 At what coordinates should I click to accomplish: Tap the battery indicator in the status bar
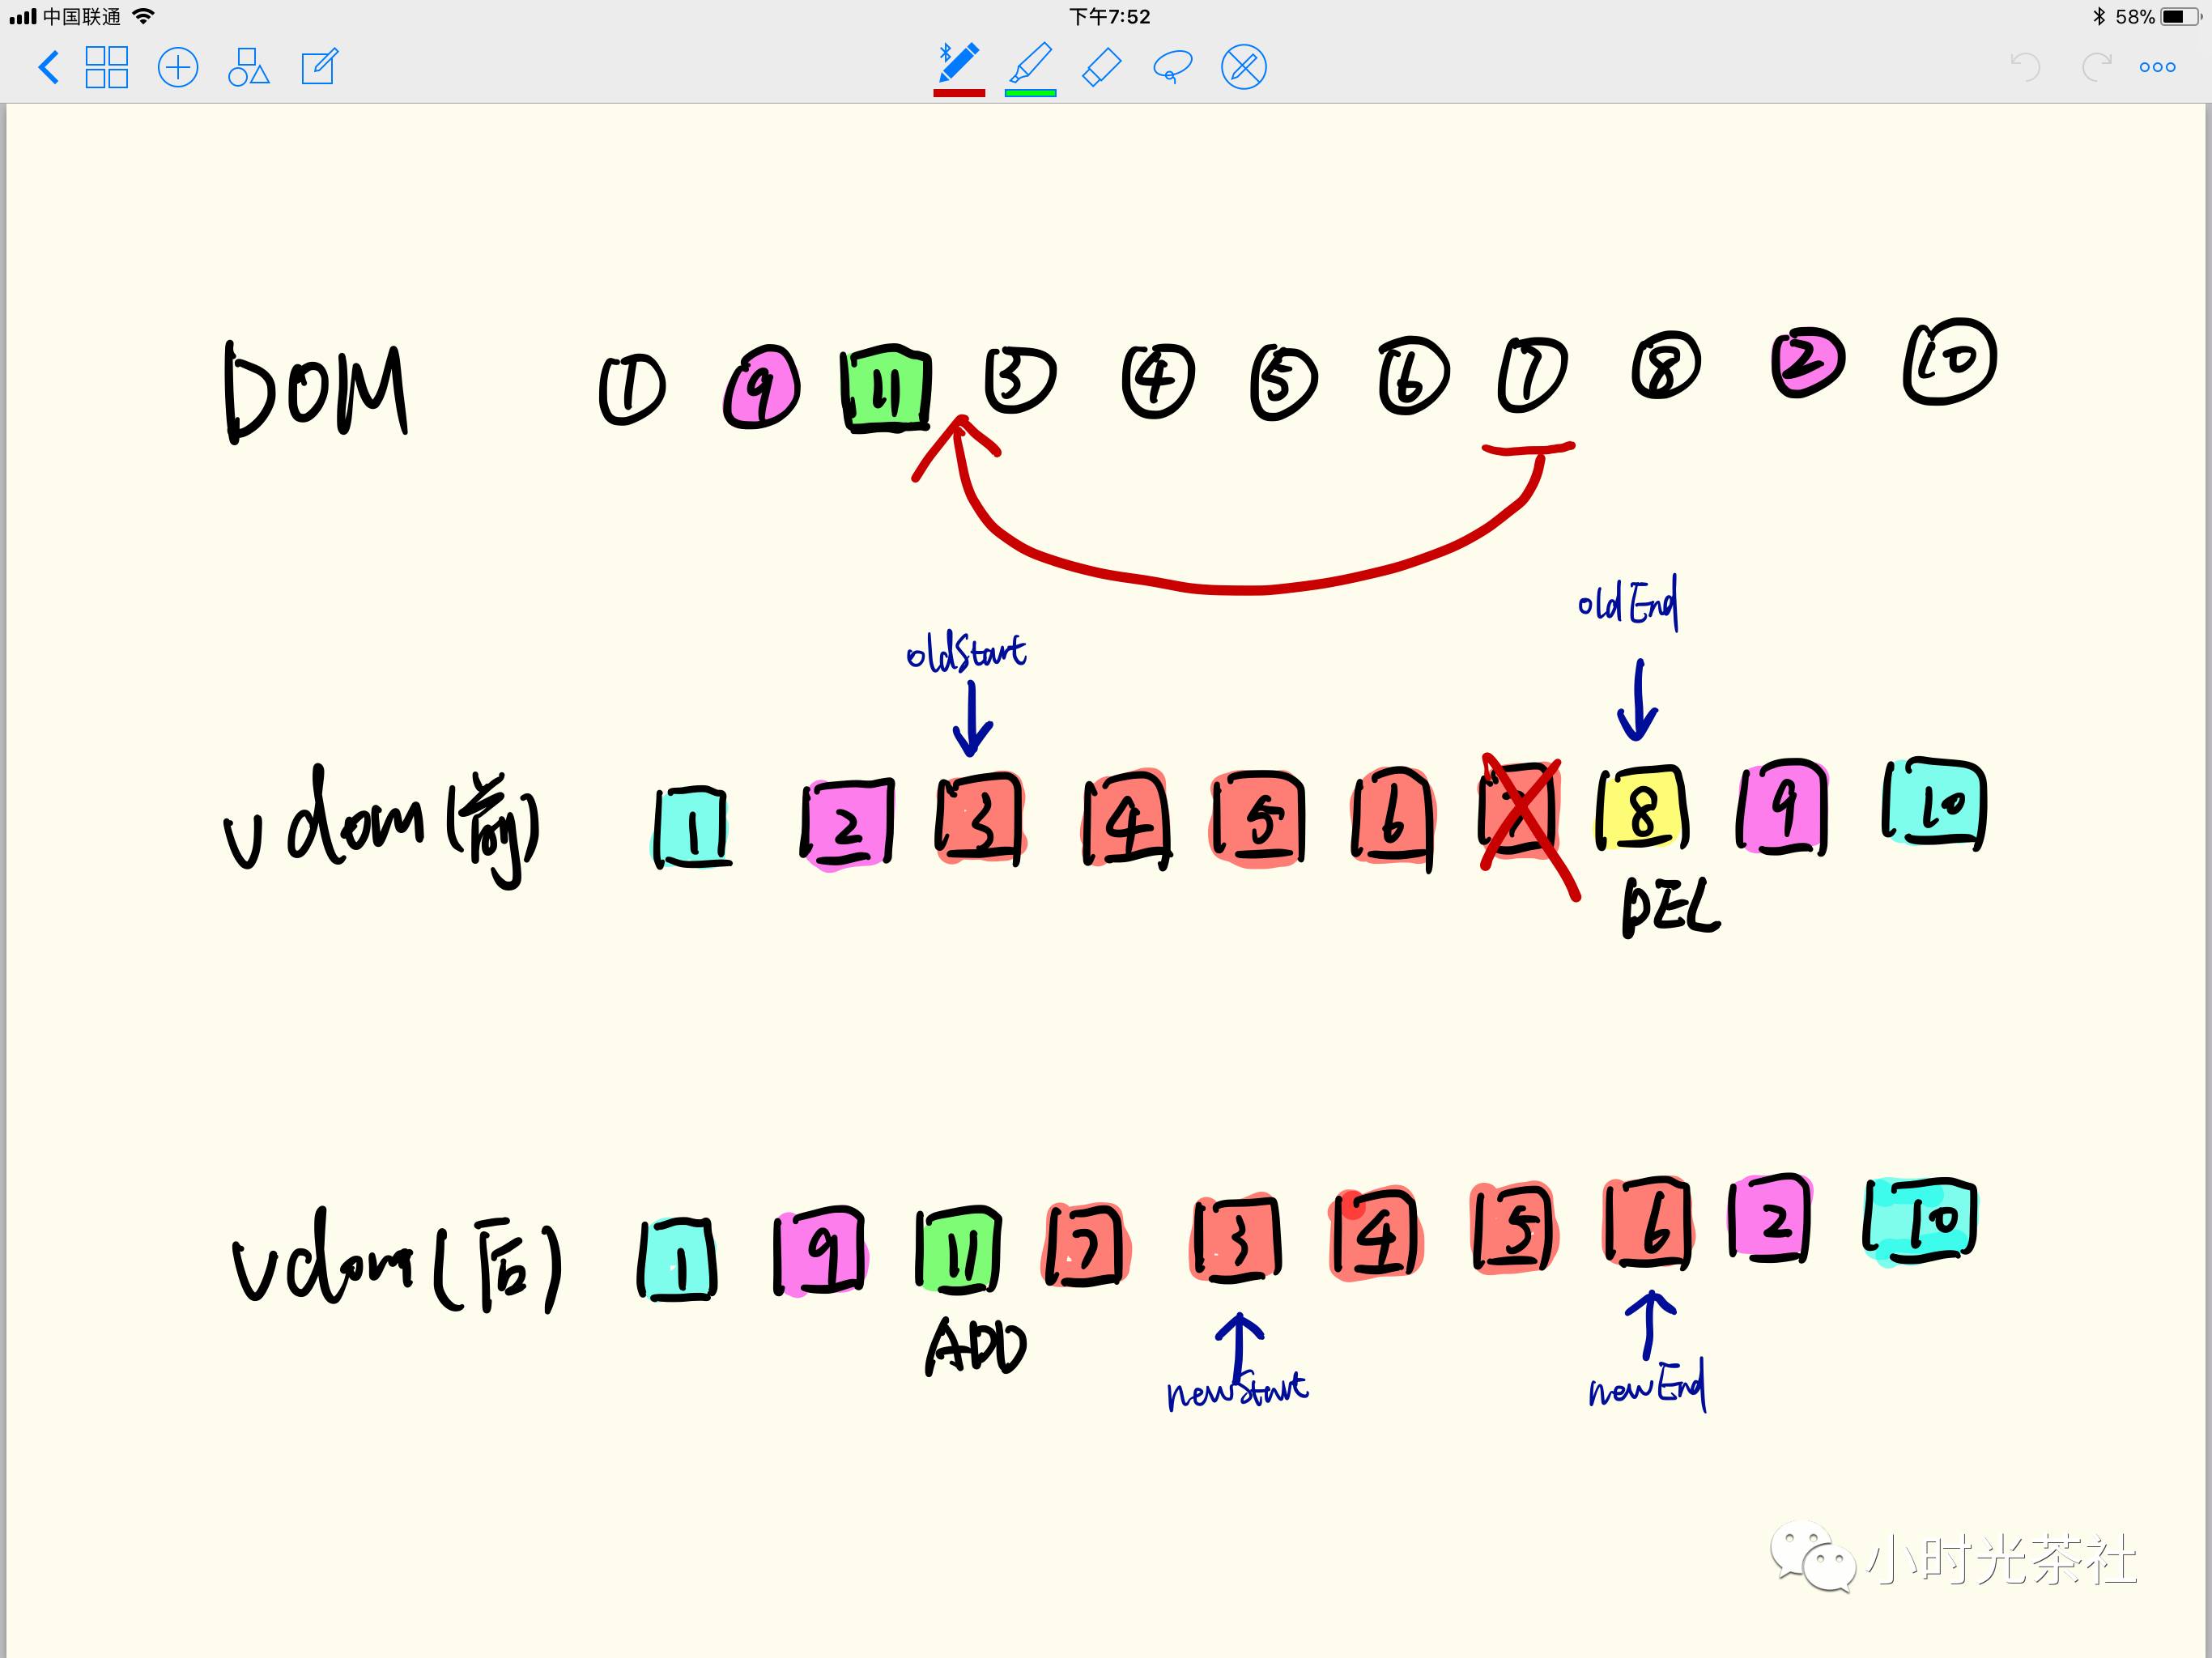pos(2178,17)
